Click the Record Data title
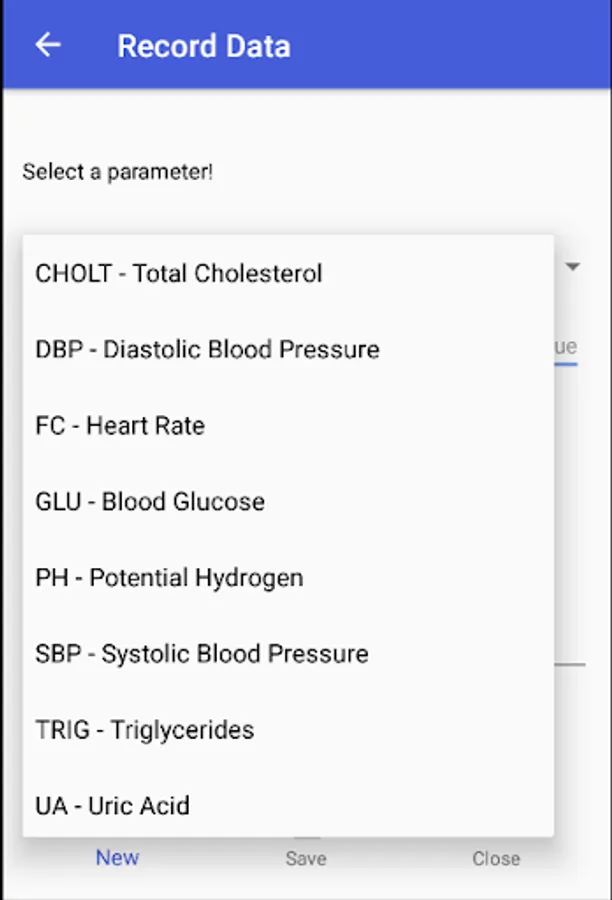This screenshot has width=612, height=900. pos(204,46)
